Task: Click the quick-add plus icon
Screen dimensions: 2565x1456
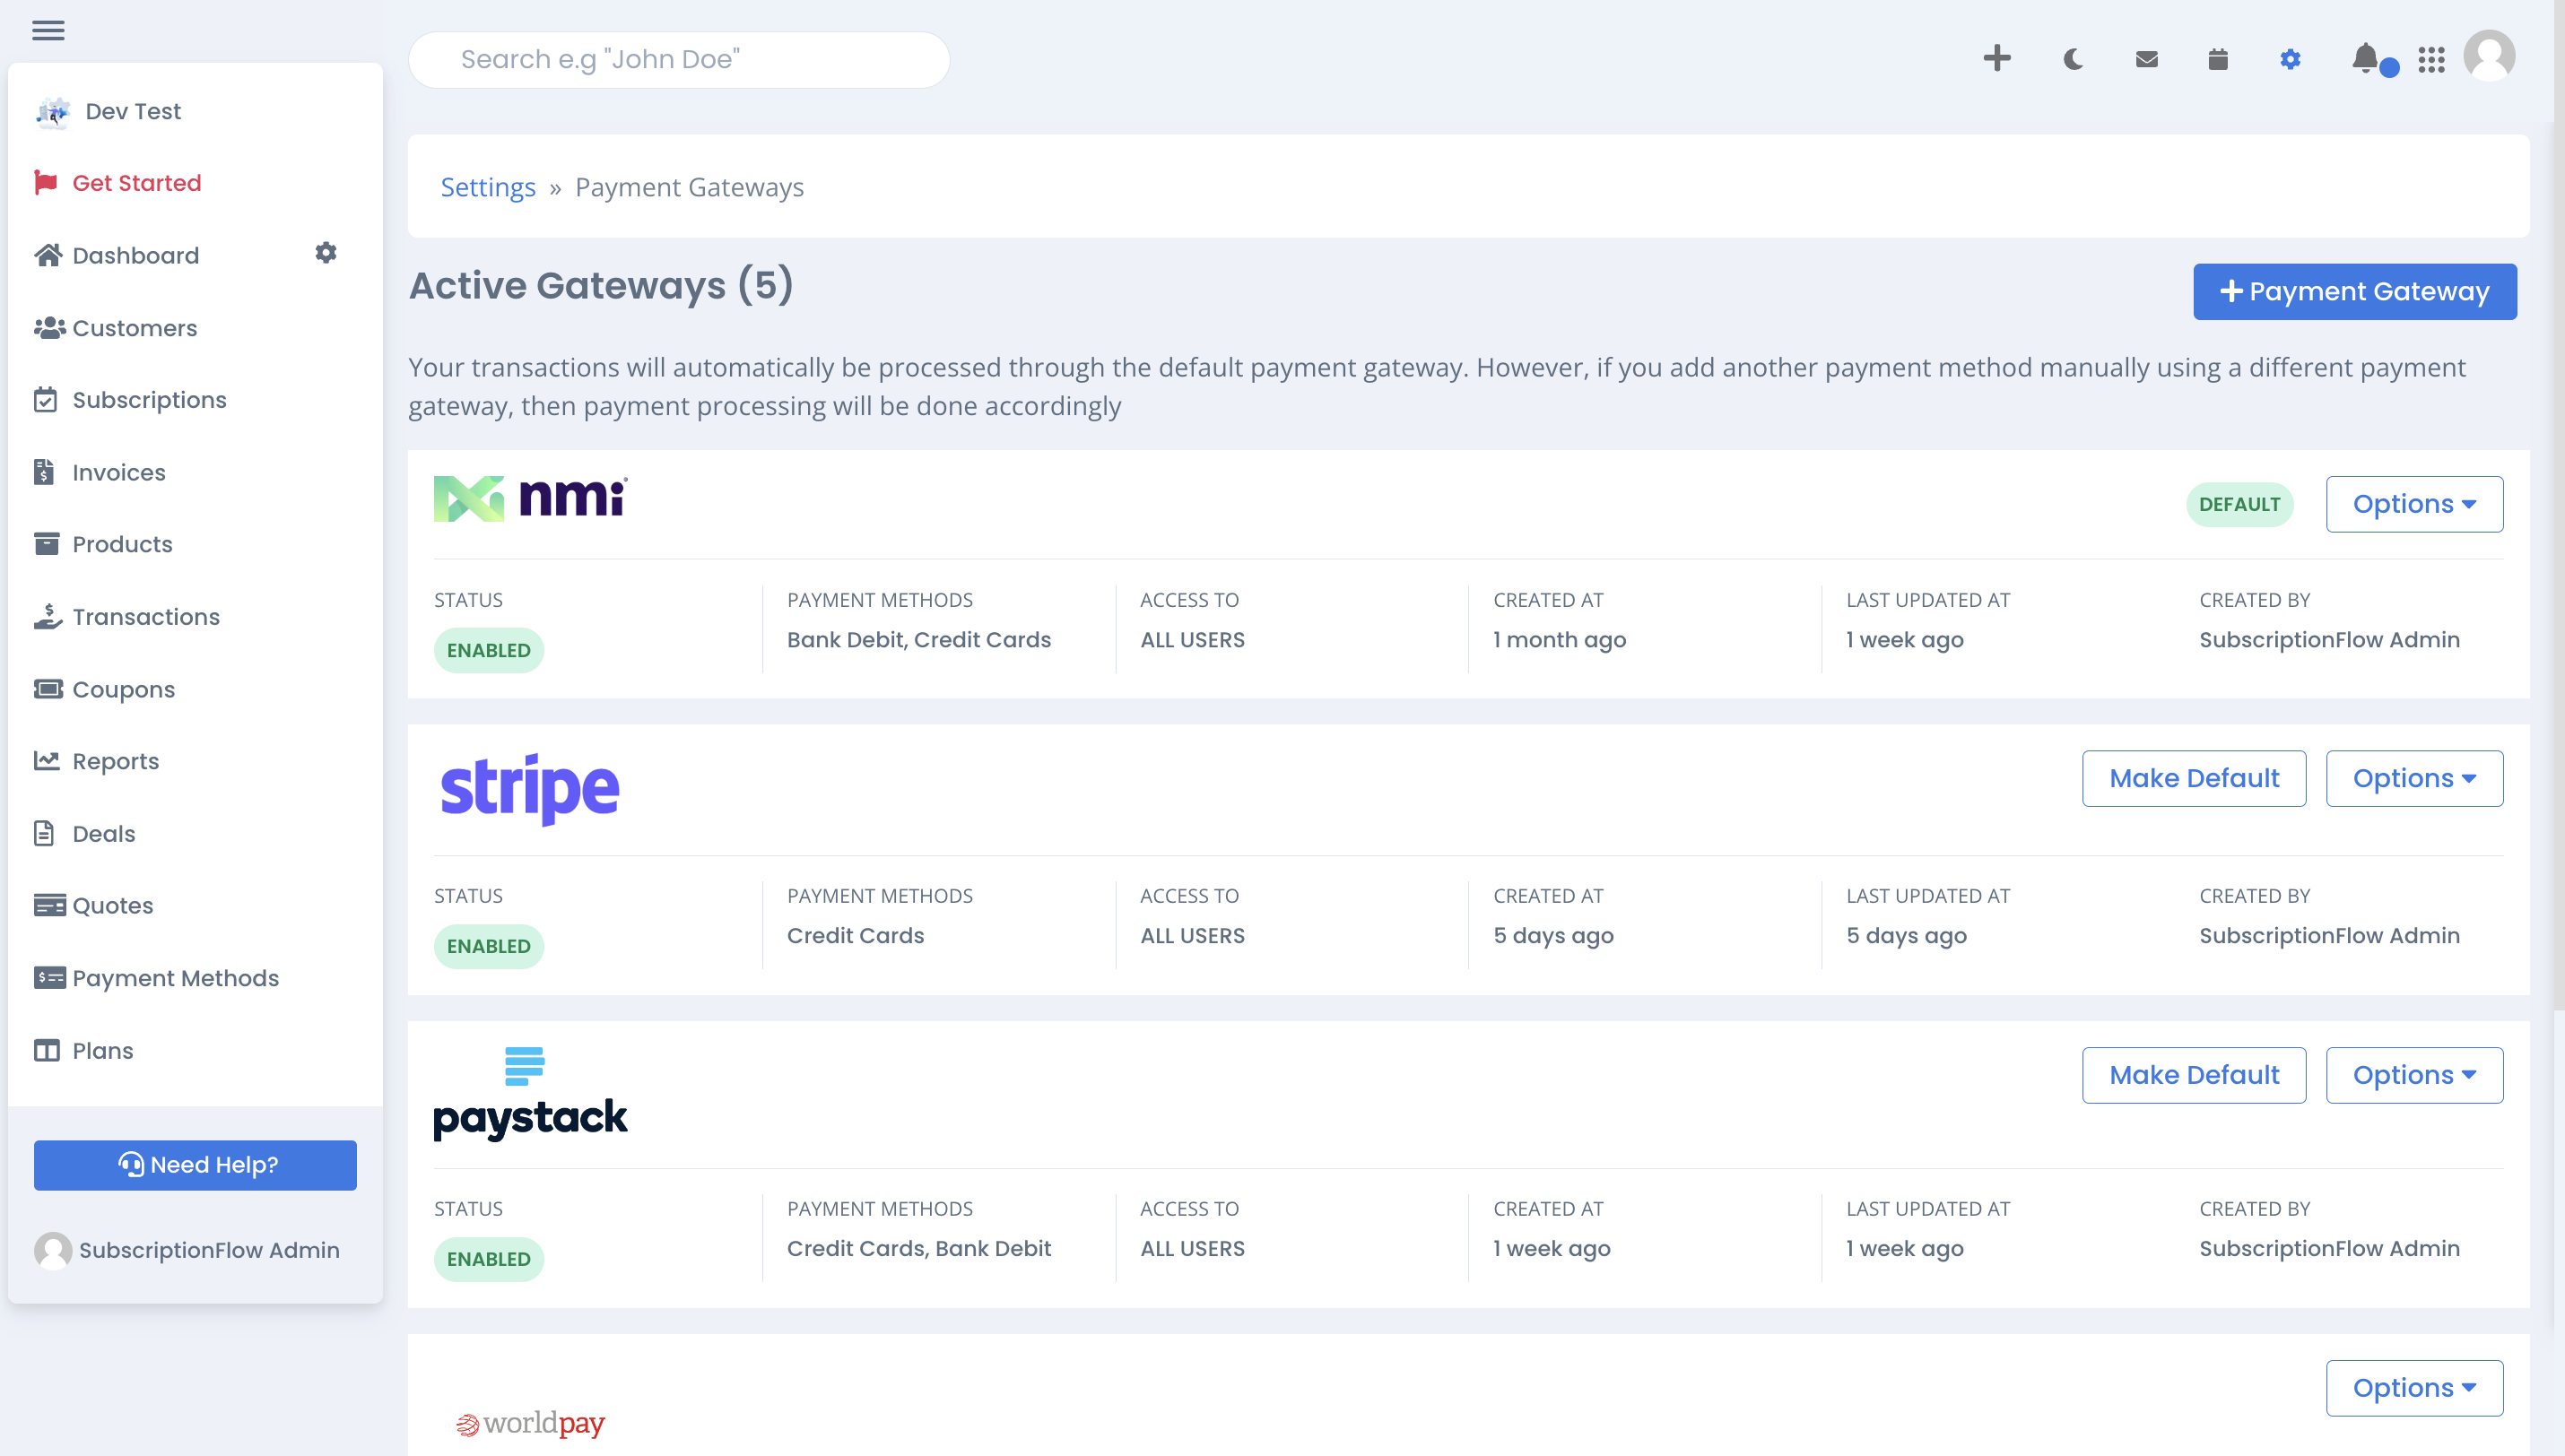Action: 1997,59
